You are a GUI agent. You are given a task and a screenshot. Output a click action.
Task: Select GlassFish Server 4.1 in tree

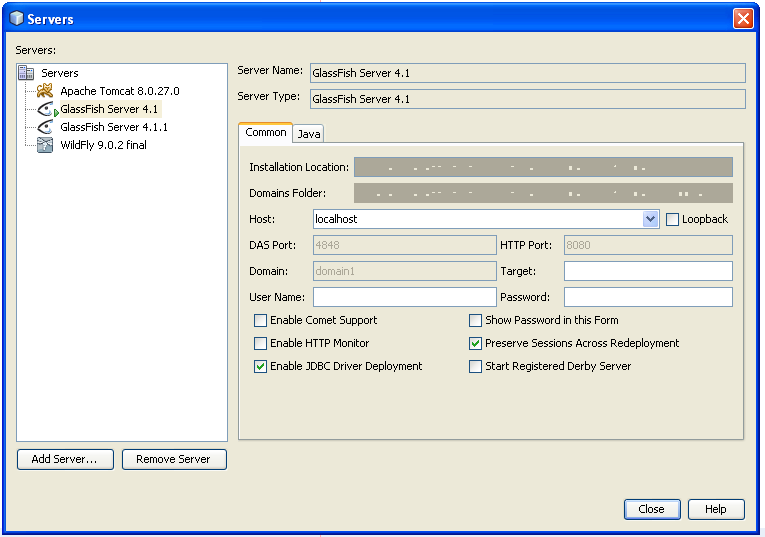[109, 109]
